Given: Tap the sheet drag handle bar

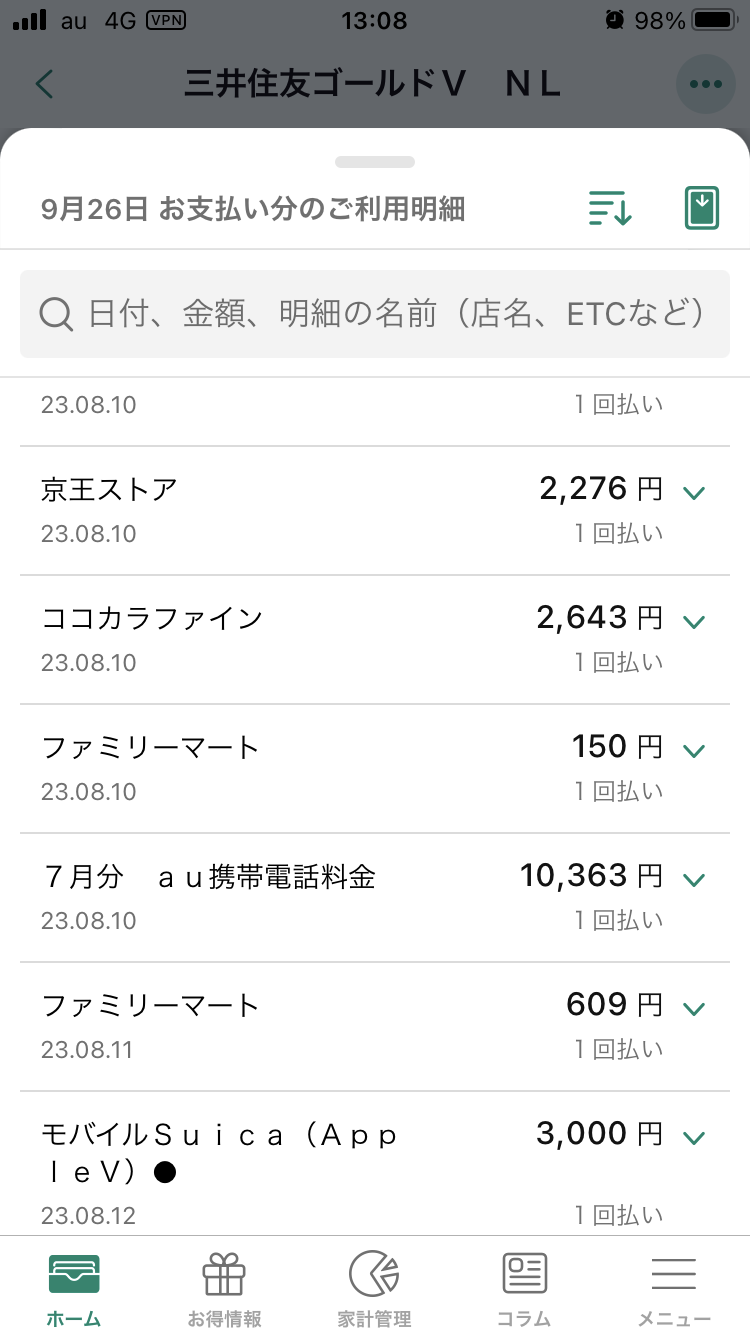Looking at the screenshot, I should [x=375, y=162].
